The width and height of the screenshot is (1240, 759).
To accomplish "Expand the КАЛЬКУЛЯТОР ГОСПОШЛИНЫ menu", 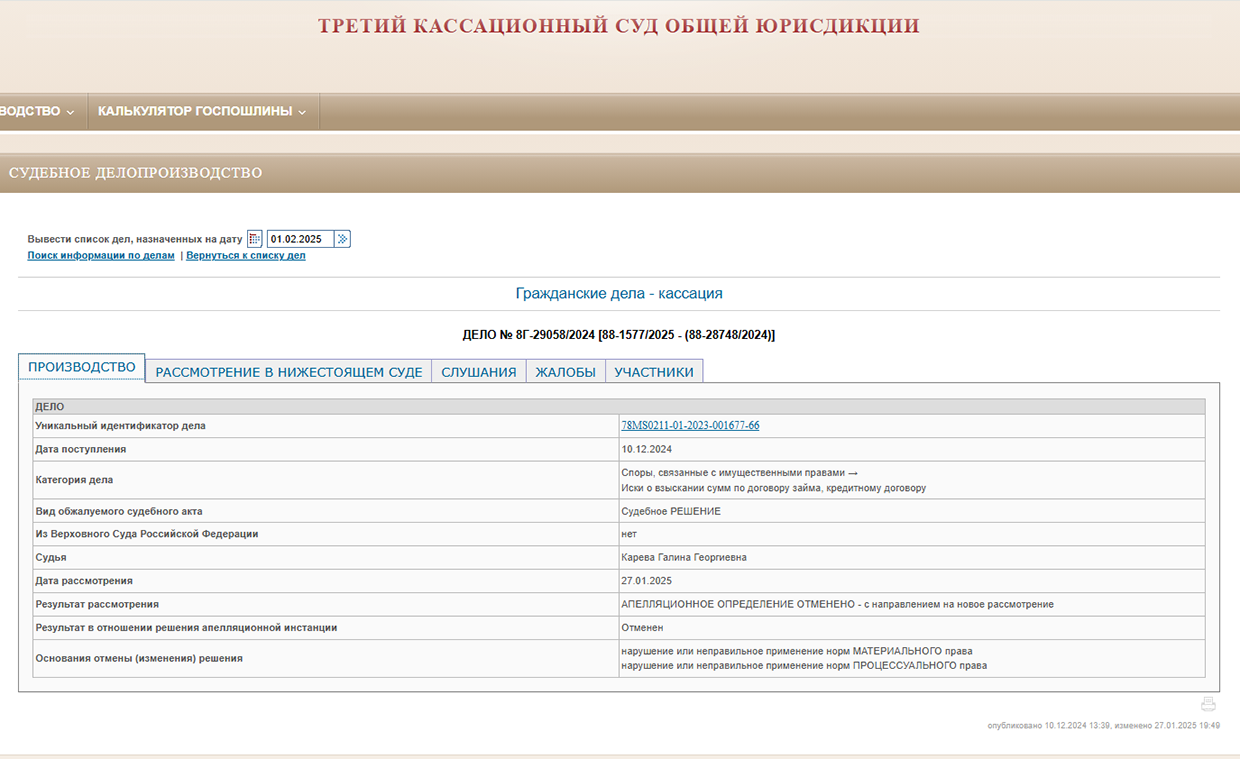I will pyautogui.click(x=202, y=111).
